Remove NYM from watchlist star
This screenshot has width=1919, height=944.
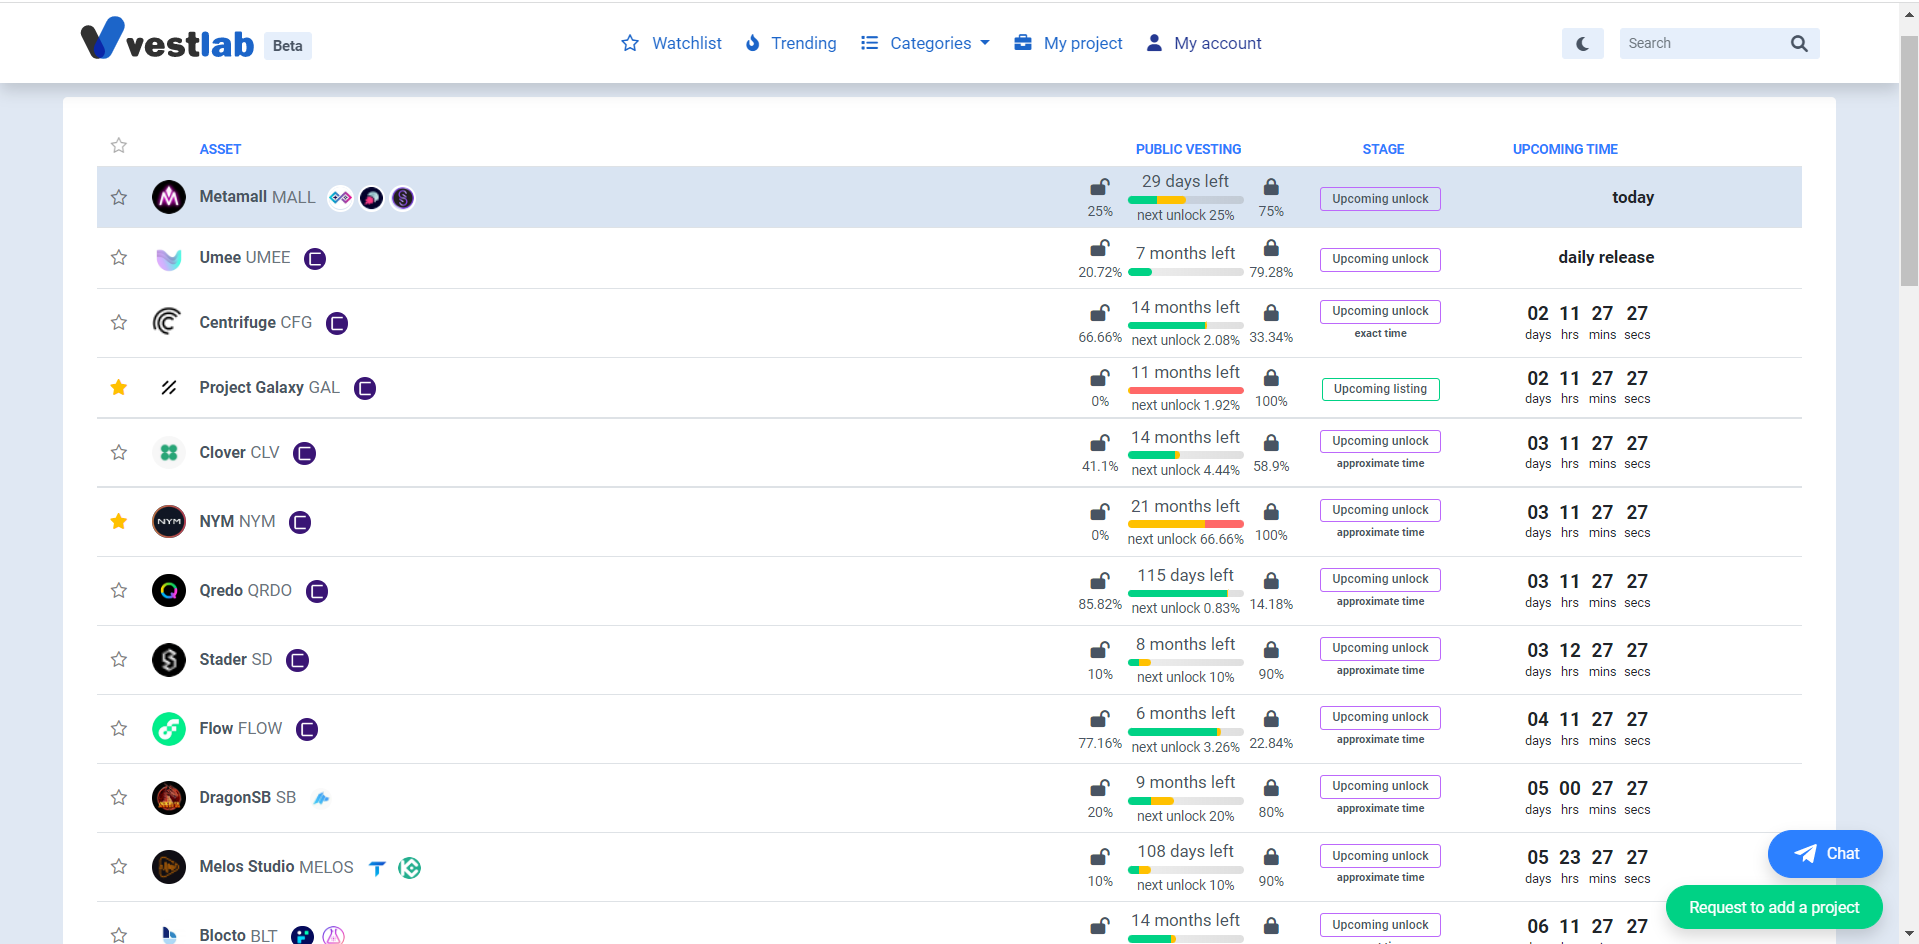[119, 521]
